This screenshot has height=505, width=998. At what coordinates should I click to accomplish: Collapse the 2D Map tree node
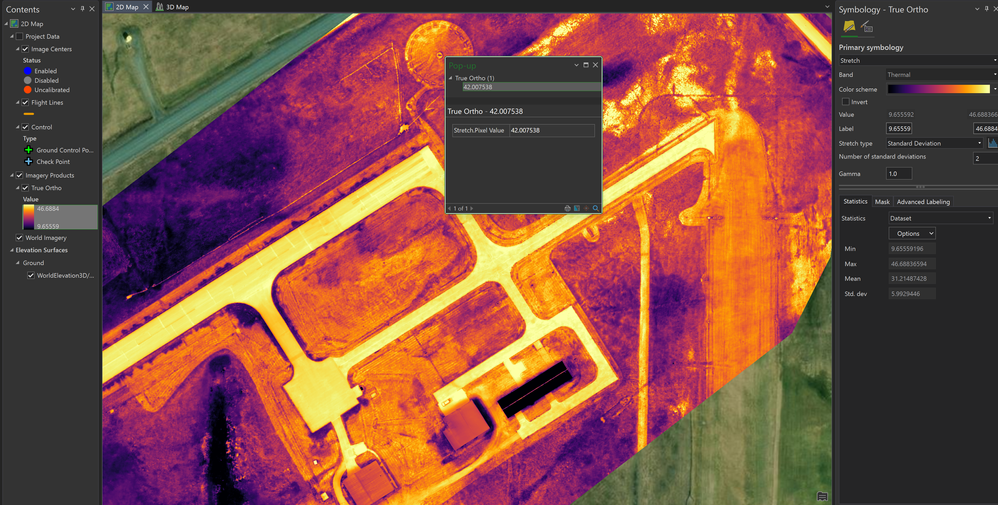pyautogui.click(x=6, y=24)
